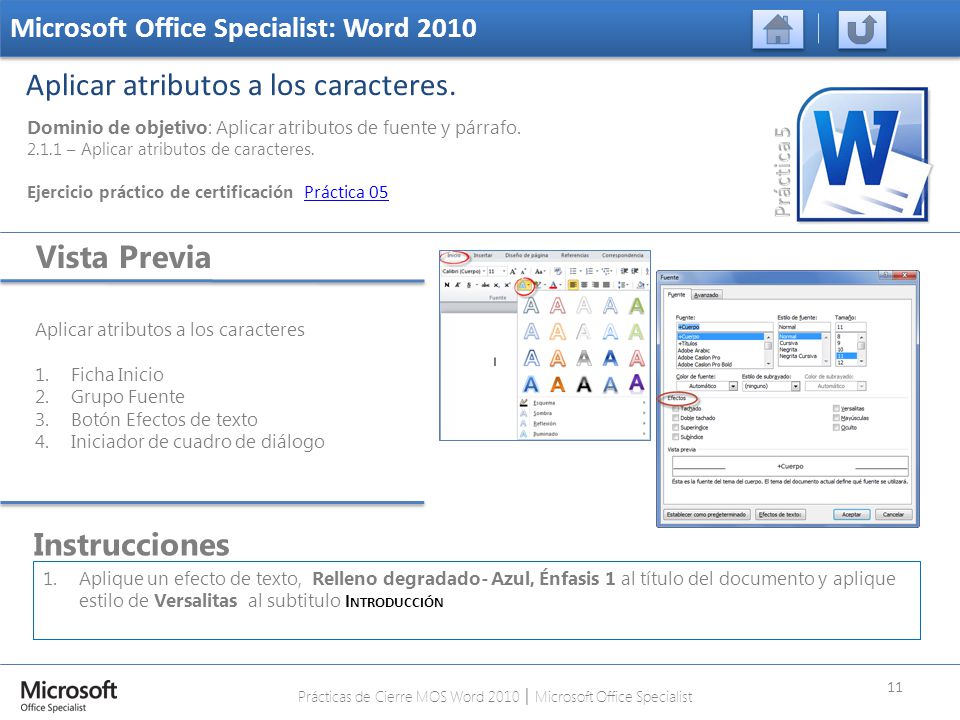Check the Tachado checkbox
The image size is (960, 720).
coord(675,408)
